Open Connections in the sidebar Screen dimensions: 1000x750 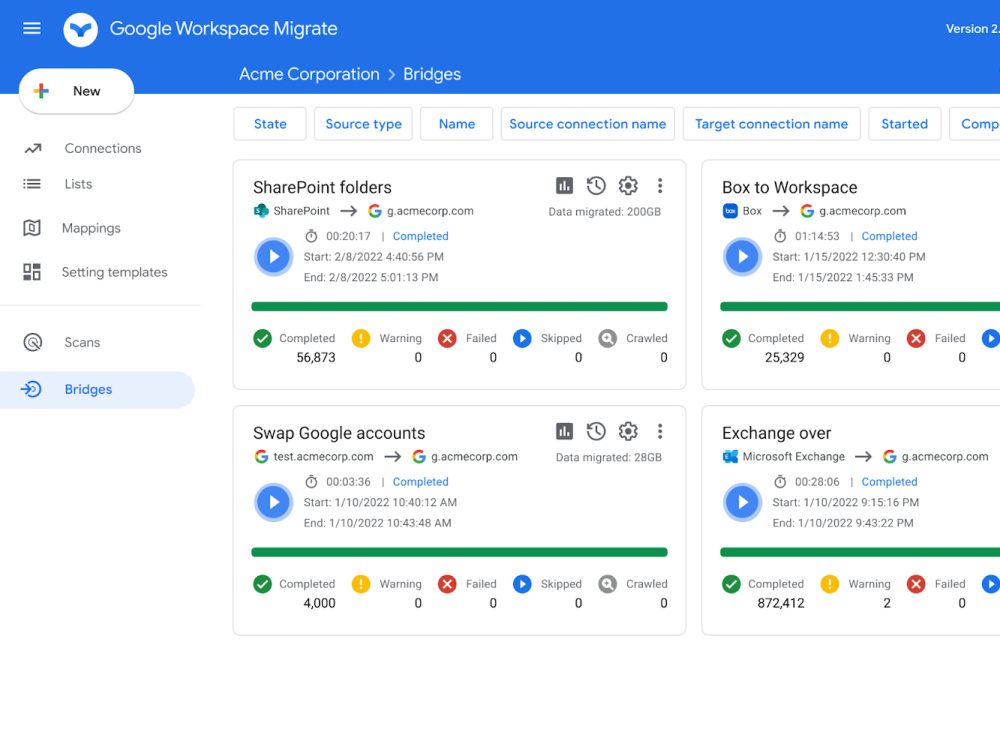click(x=103, y=148)
